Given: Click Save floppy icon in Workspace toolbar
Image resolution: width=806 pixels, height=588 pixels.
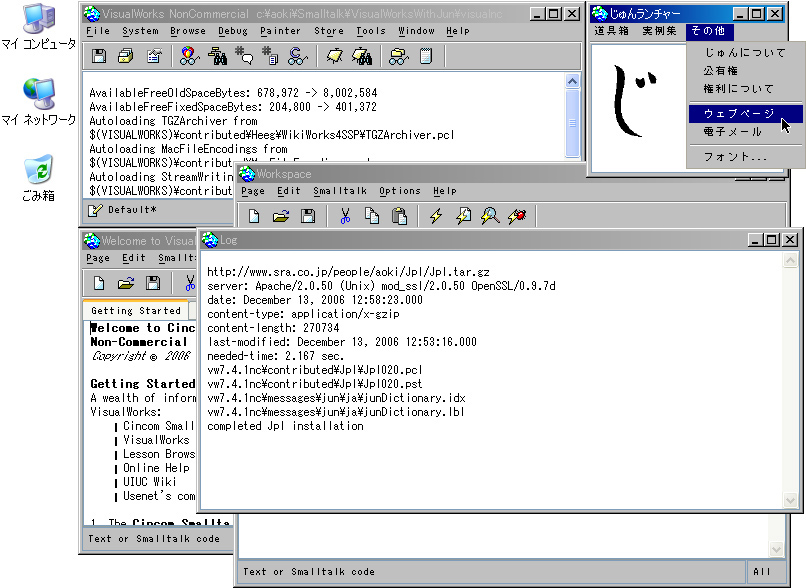Looking at the screenshot, I should tap(308, 216).
